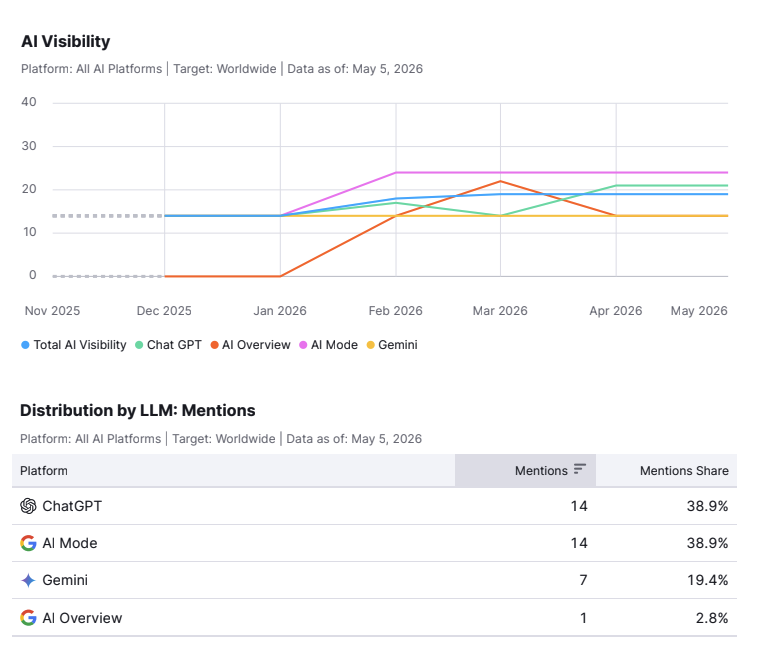Toggle Chat GPT legend series
Image resolution: width=768 pixels, height=658 pixels.
point(168,345)
